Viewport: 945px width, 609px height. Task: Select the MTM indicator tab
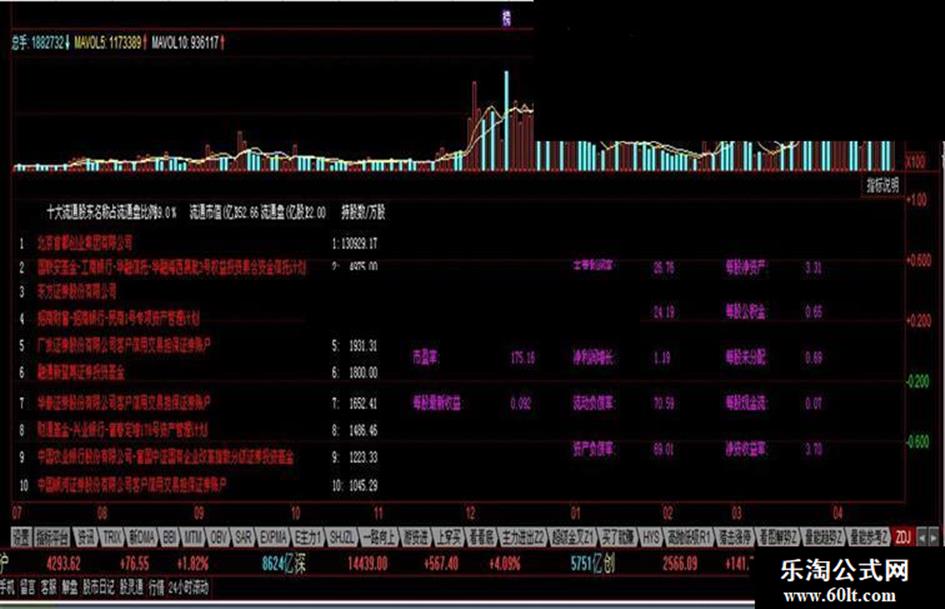[193, 537]
